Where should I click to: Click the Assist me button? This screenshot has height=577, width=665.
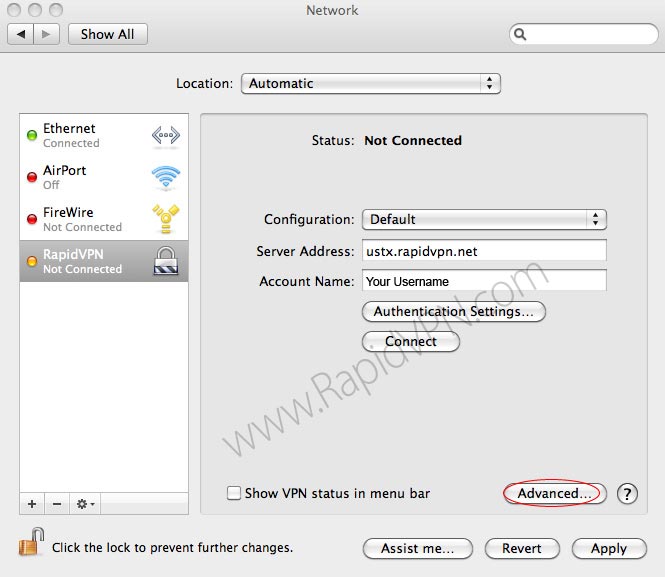(418, 549)
